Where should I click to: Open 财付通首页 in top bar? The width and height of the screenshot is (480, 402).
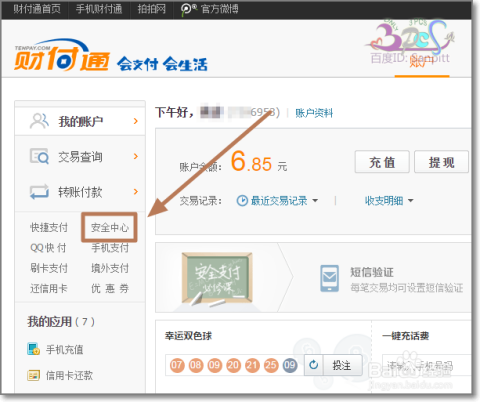click(37, 9)
